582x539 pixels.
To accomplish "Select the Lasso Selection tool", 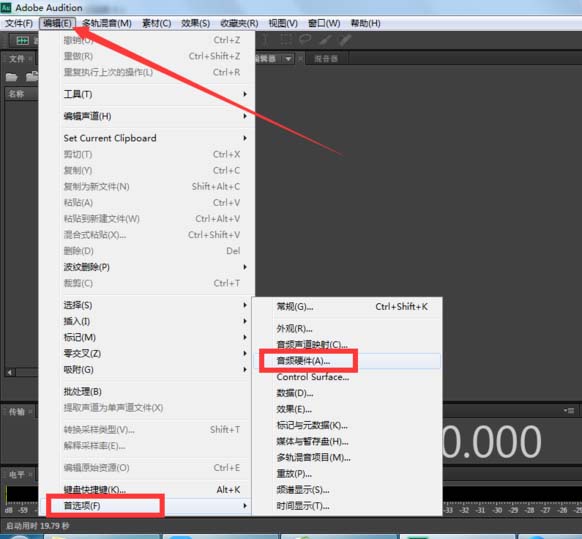I will click(305, 39).
